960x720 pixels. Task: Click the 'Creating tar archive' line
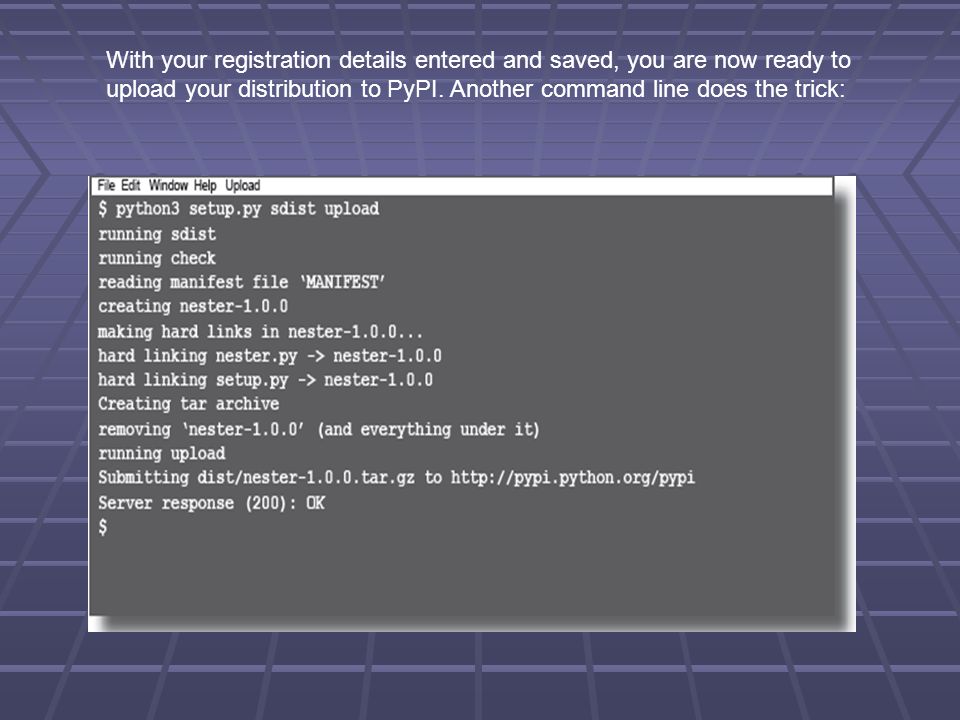pos(189,404)
